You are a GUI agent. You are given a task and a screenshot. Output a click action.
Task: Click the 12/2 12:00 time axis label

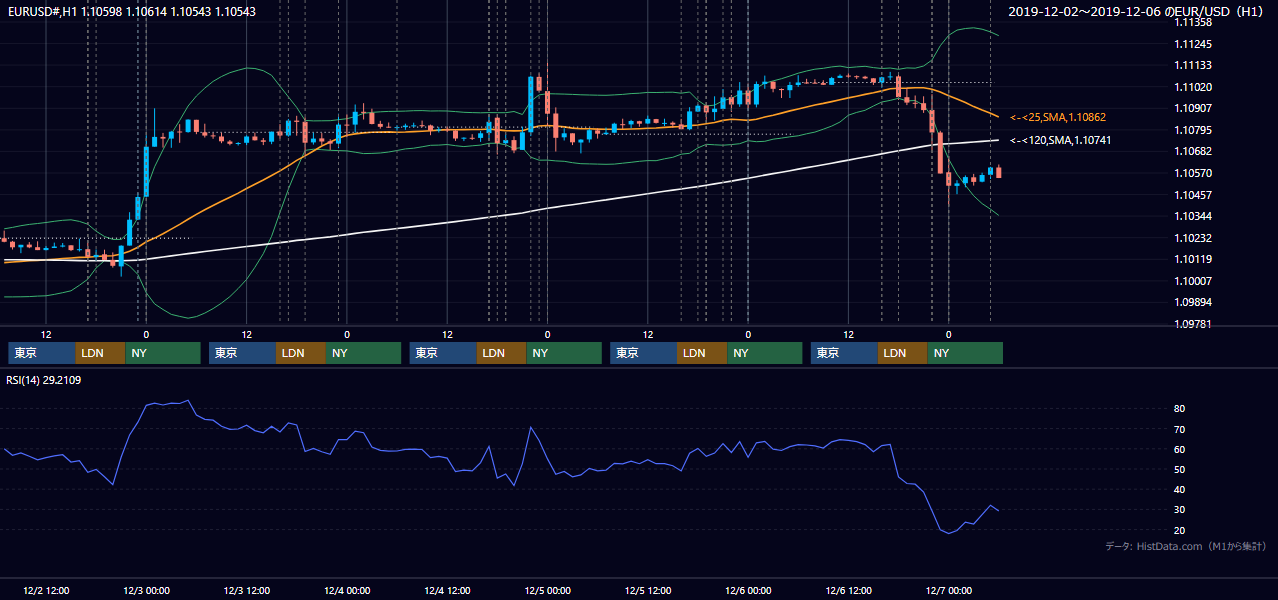point(45,590)
